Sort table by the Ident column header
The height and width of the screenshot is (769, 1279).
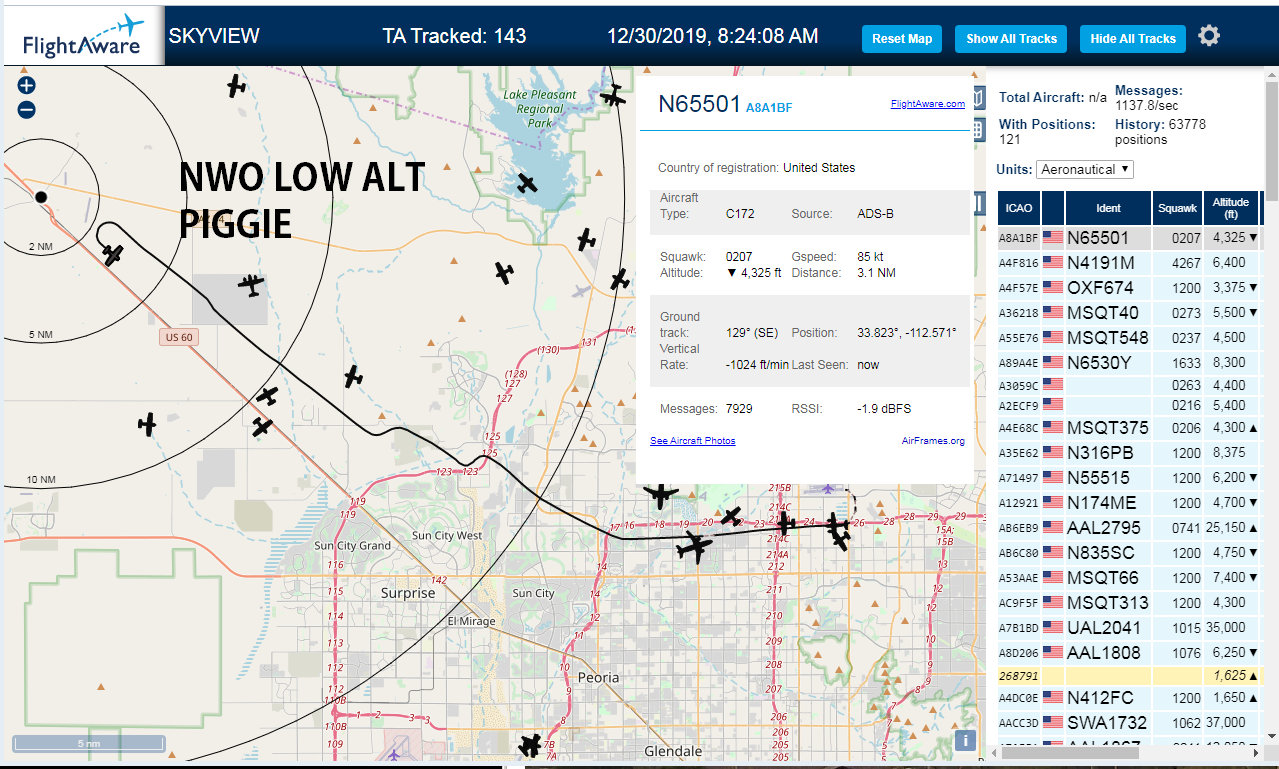pos(1108,208)
